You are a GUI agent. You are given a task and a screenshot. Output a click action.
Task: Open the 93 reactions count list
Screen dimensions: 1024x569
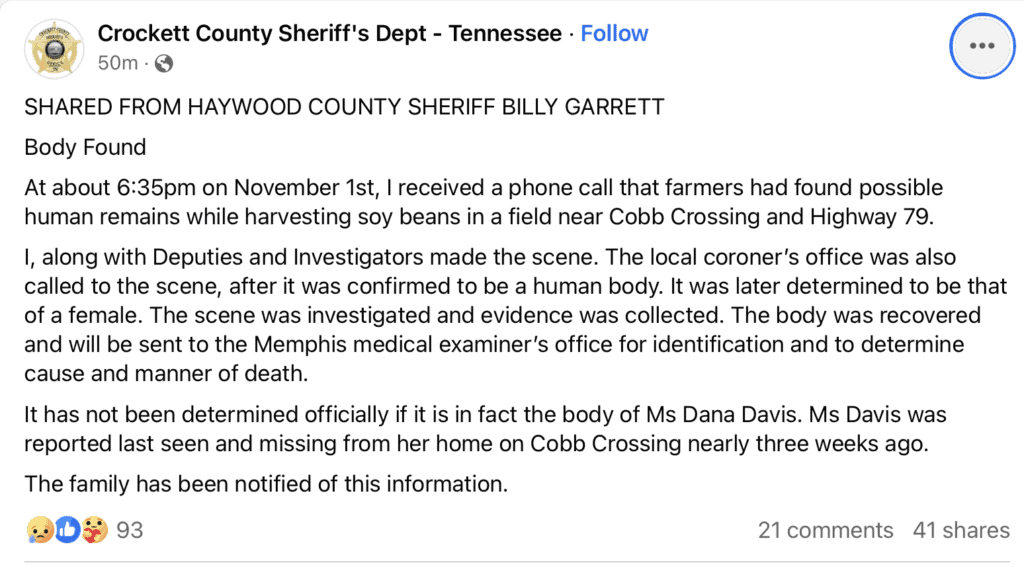point(129,530)
